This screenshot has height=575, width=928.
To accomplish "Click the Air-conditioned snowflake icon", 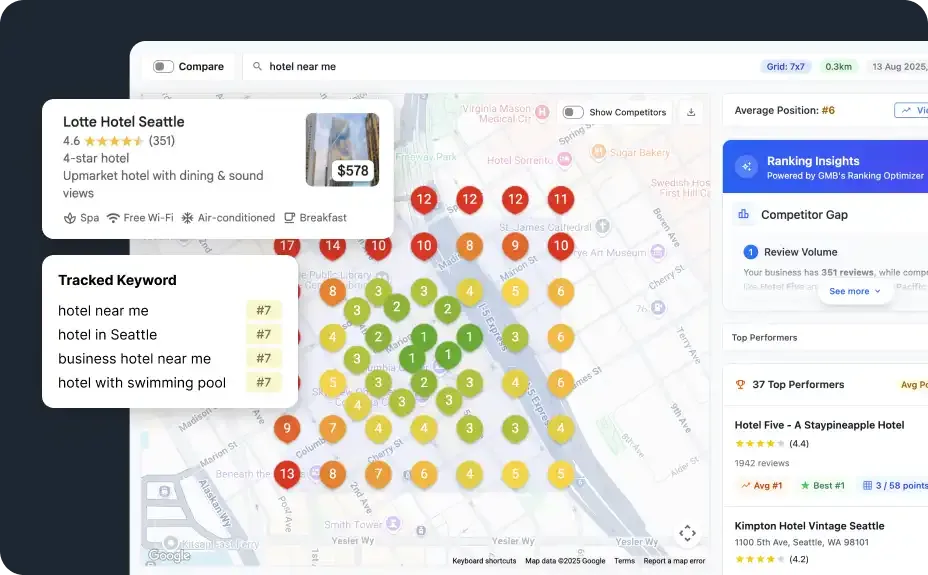I will click(187, 218).
